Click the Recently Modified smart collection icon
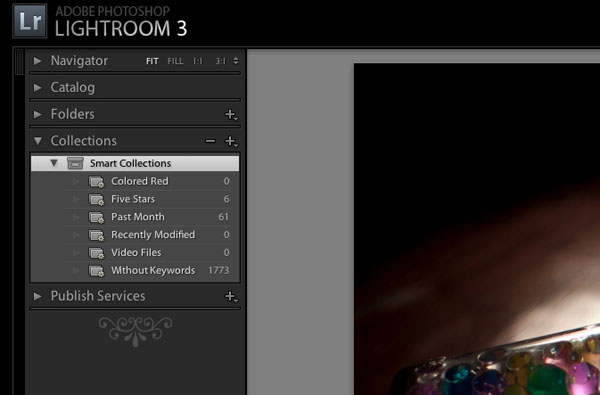The image size is (600, 395). (96, 235)
